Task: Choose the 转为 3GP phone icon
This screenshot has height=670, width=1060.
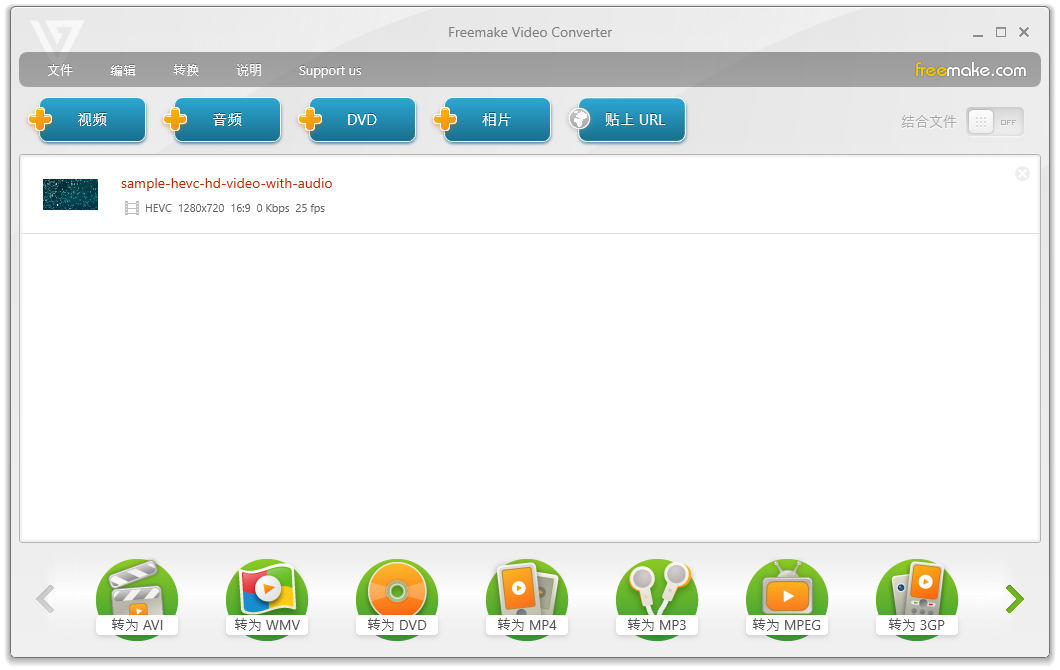Action: click(917, 598)
